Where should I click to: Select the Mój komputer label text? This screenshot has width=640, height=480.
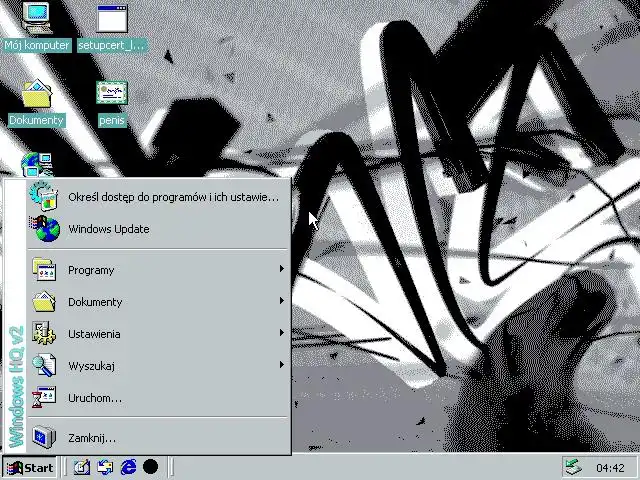click(37, 45)
